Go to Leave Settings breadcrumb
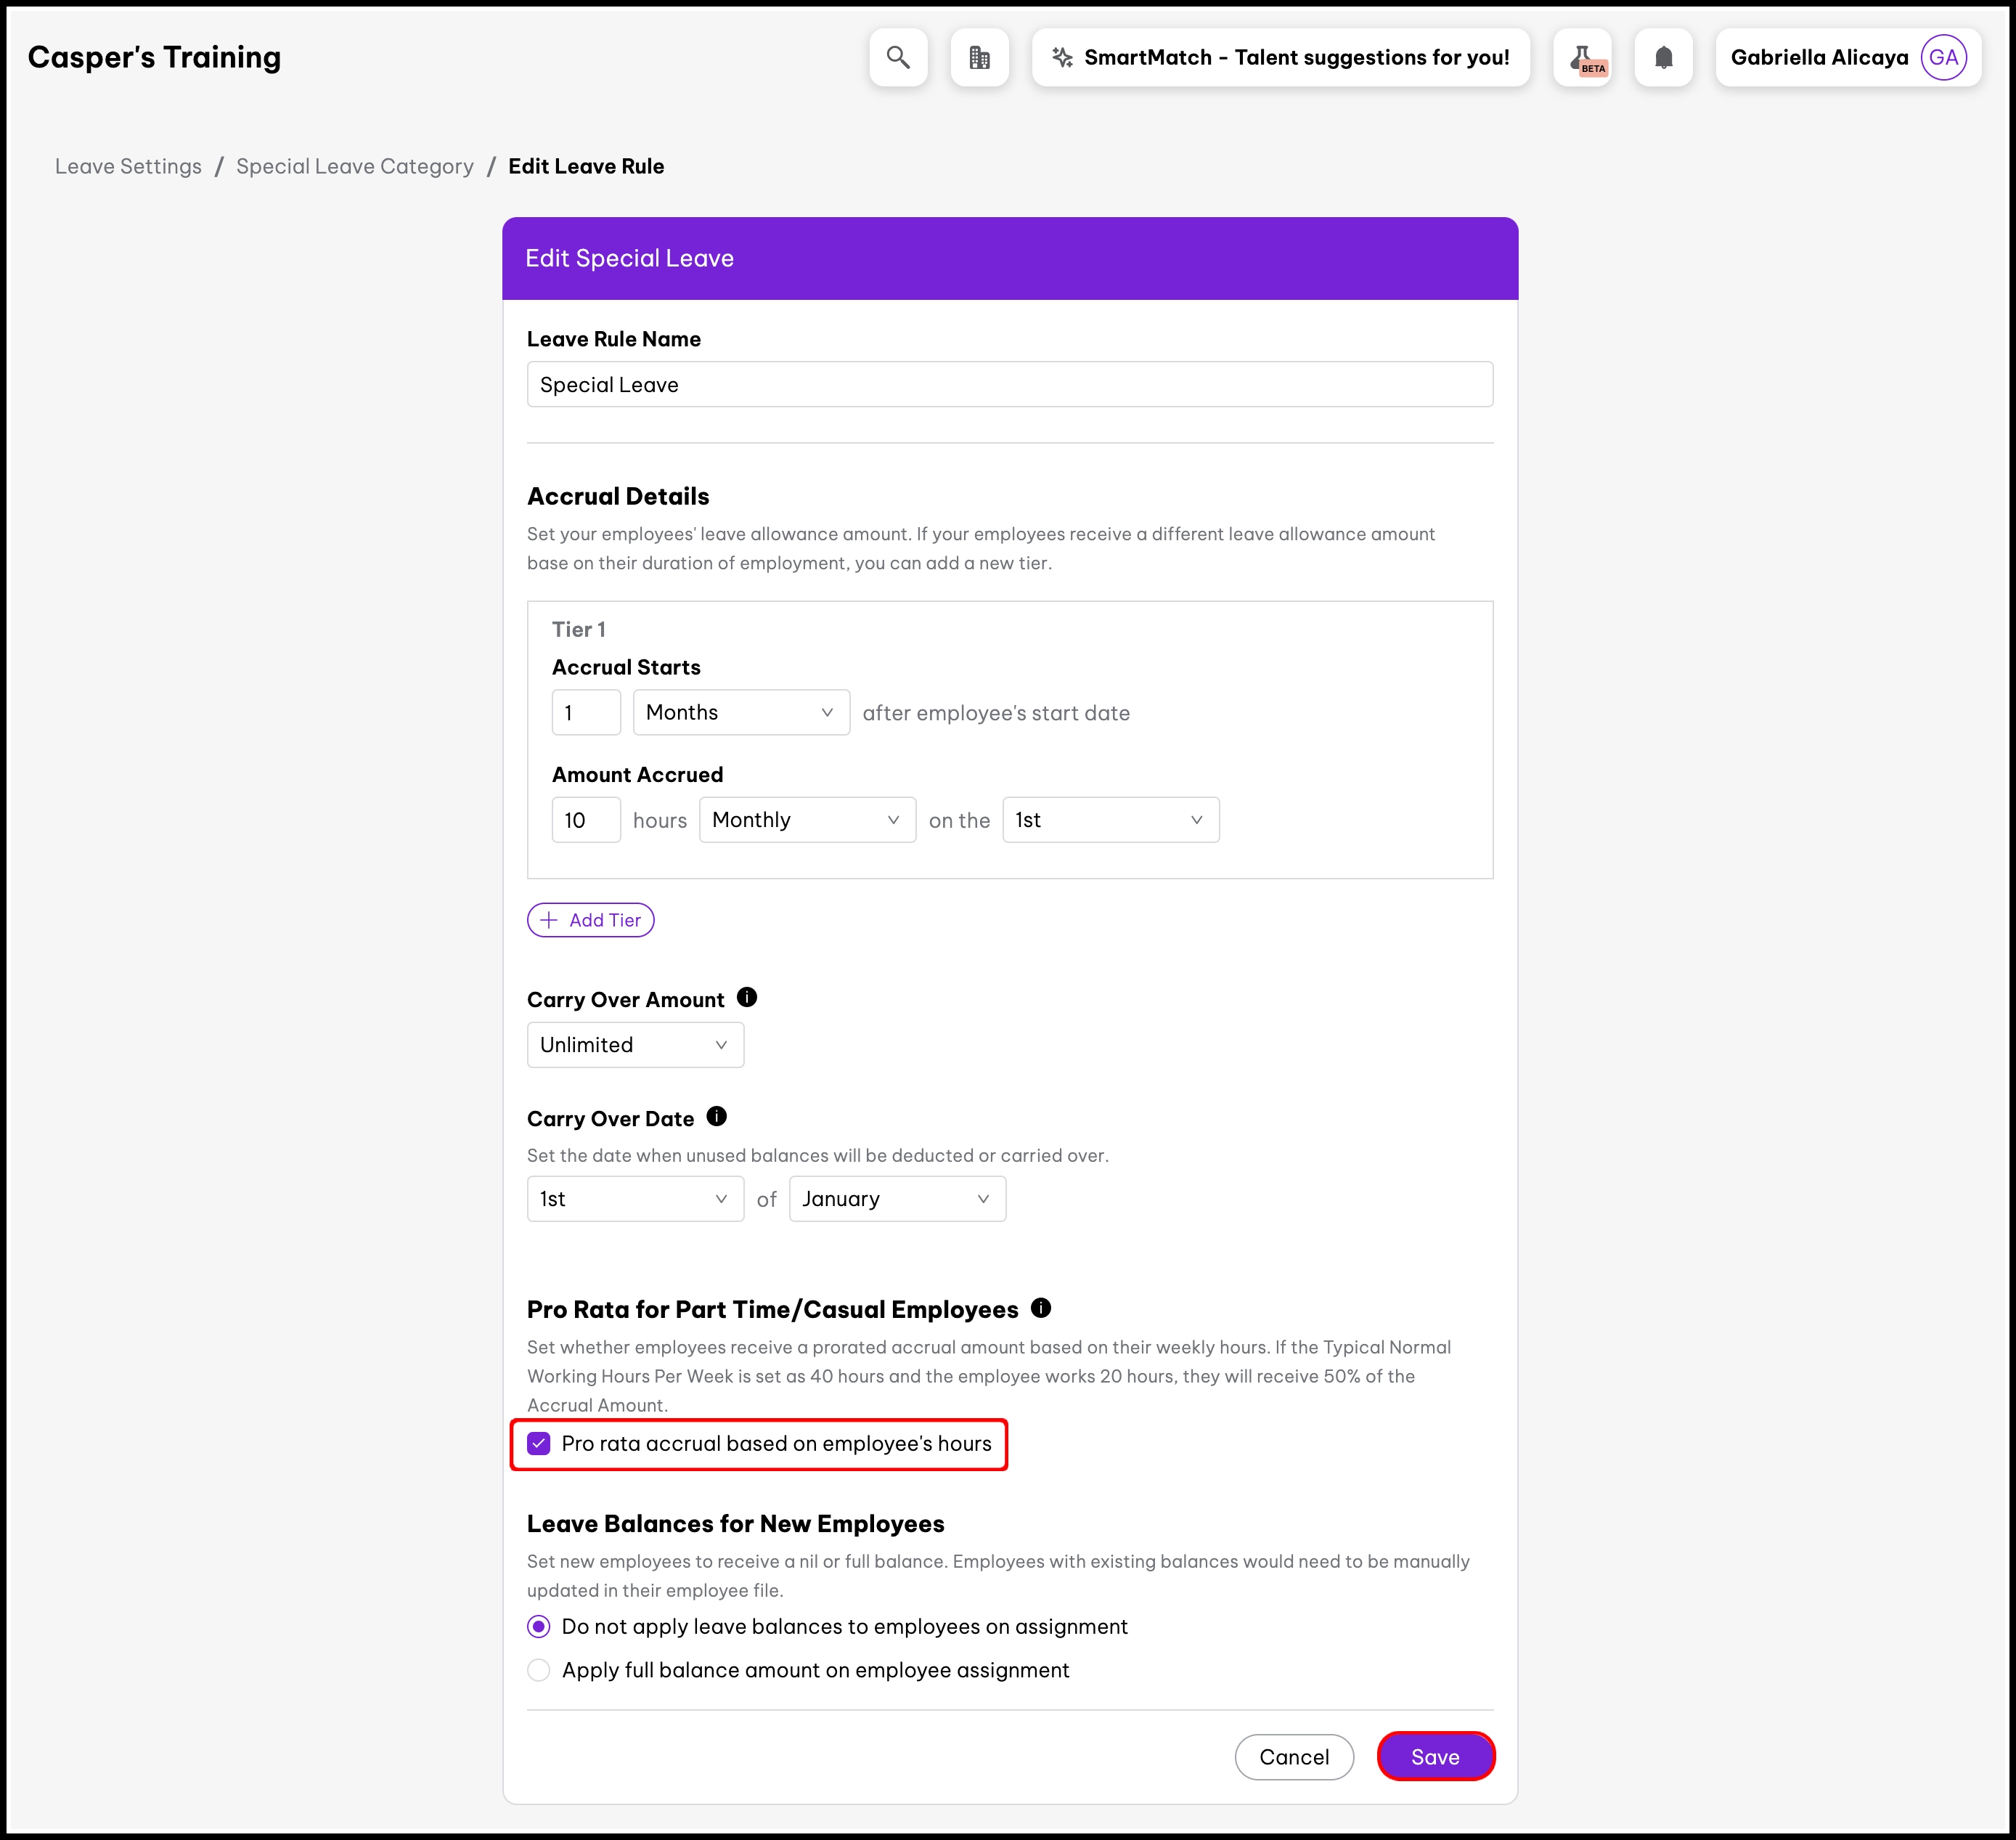Image resolution: width=2016 pixels, height=1840 pixels. pos(128,166)
